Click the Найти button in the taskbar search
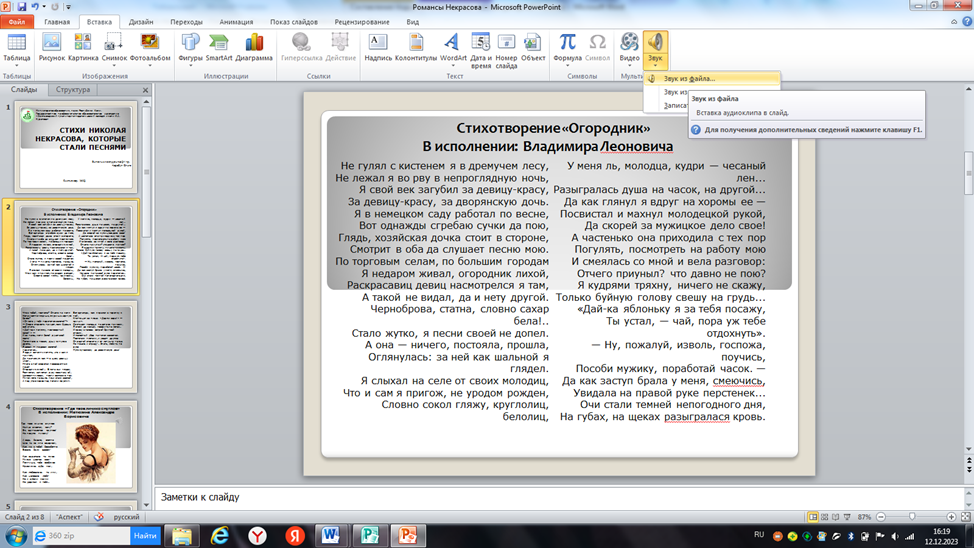 point(145,536)
